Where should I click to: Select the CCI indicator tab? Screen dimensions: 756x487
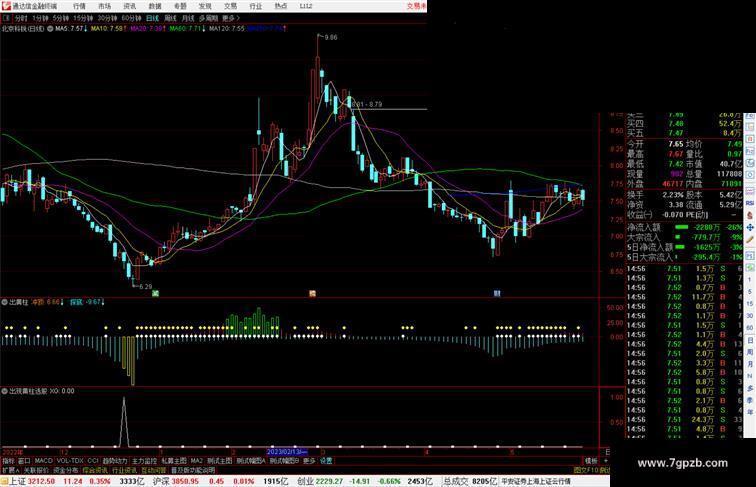(93, 461)
